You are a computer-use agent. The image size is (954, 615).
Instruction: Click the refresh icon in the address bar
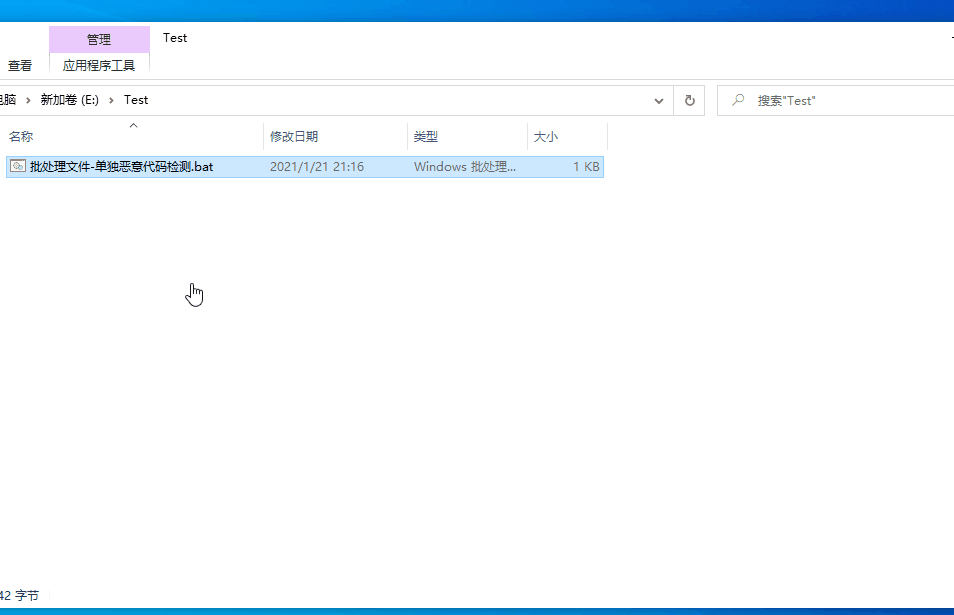(689, 99)
